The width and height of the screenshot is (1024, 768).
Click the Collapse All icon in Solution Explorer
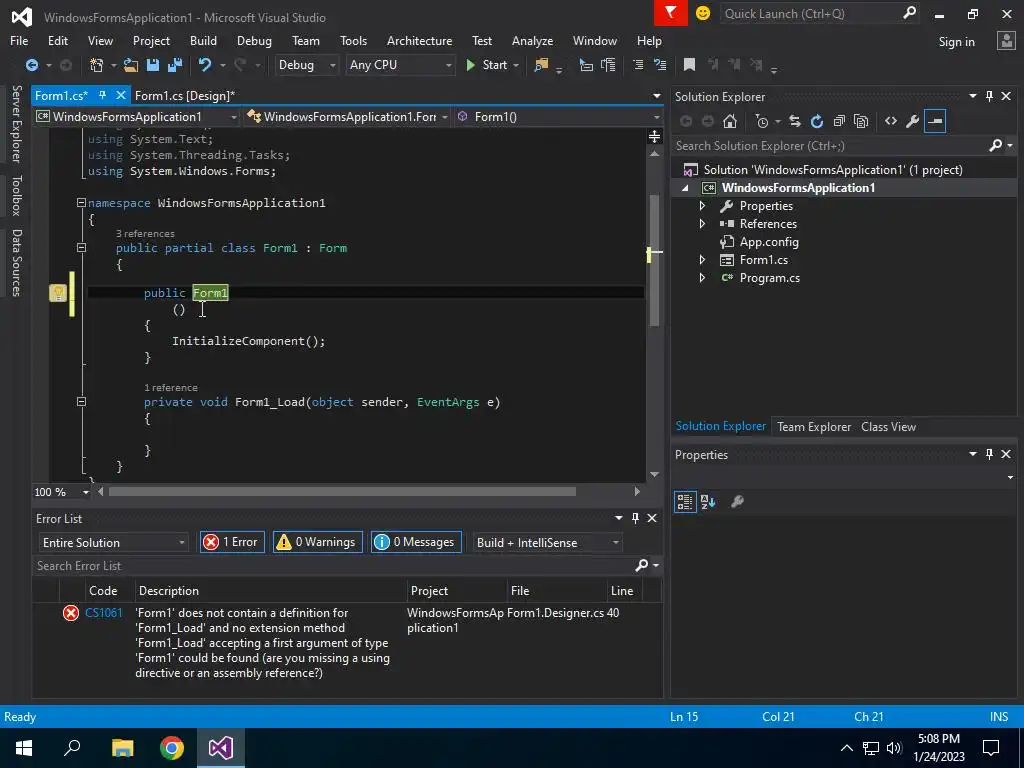pos(839,121)
